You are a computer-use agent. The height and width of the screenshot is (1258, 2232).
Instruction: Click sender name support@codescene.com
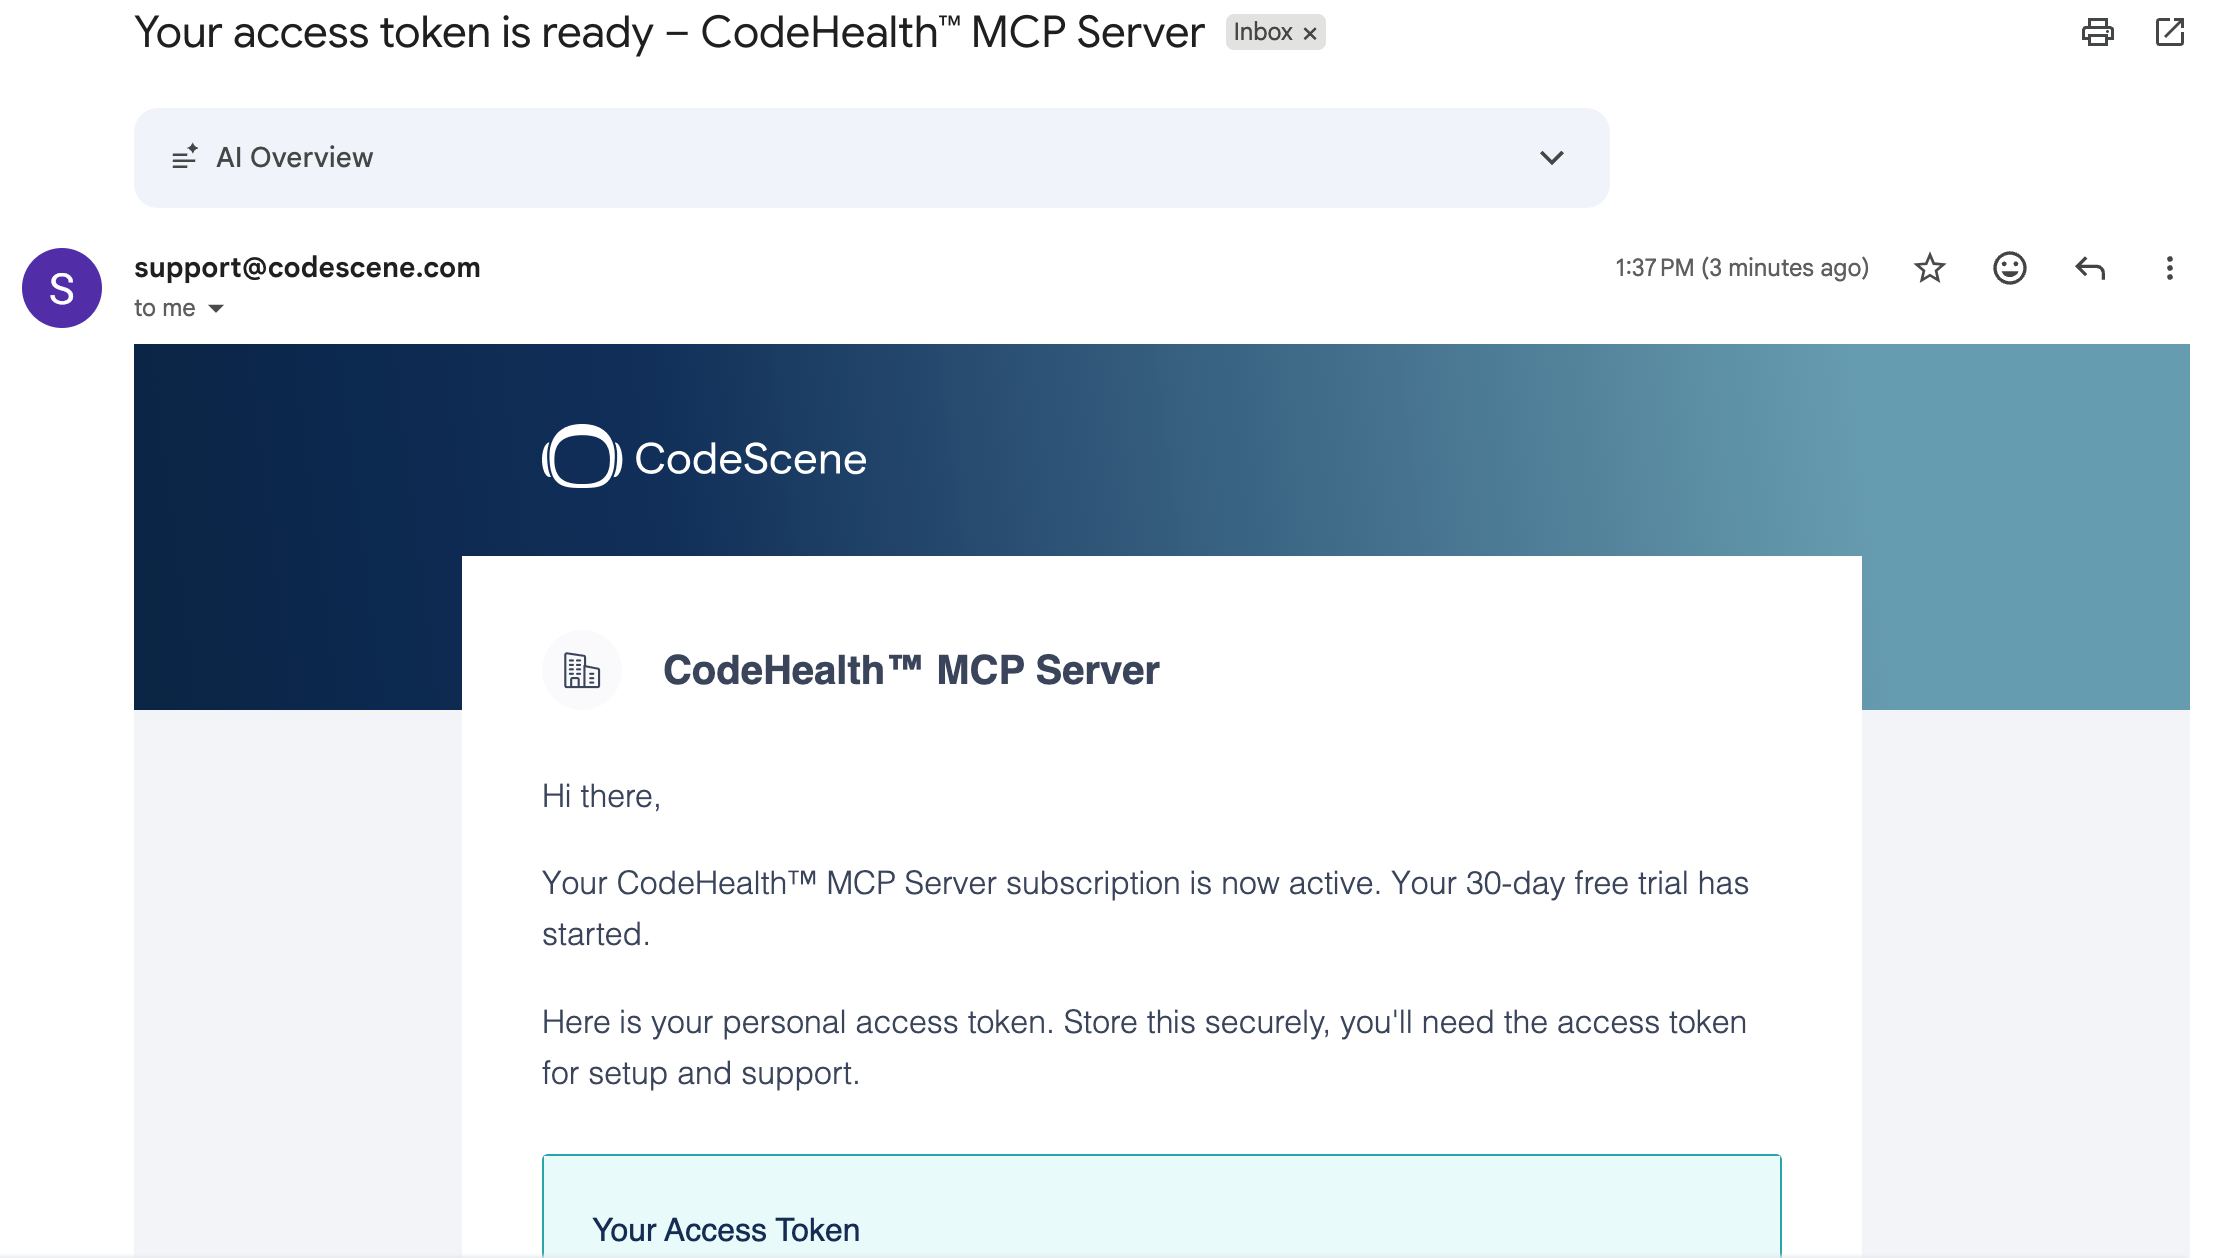(307, 267)
